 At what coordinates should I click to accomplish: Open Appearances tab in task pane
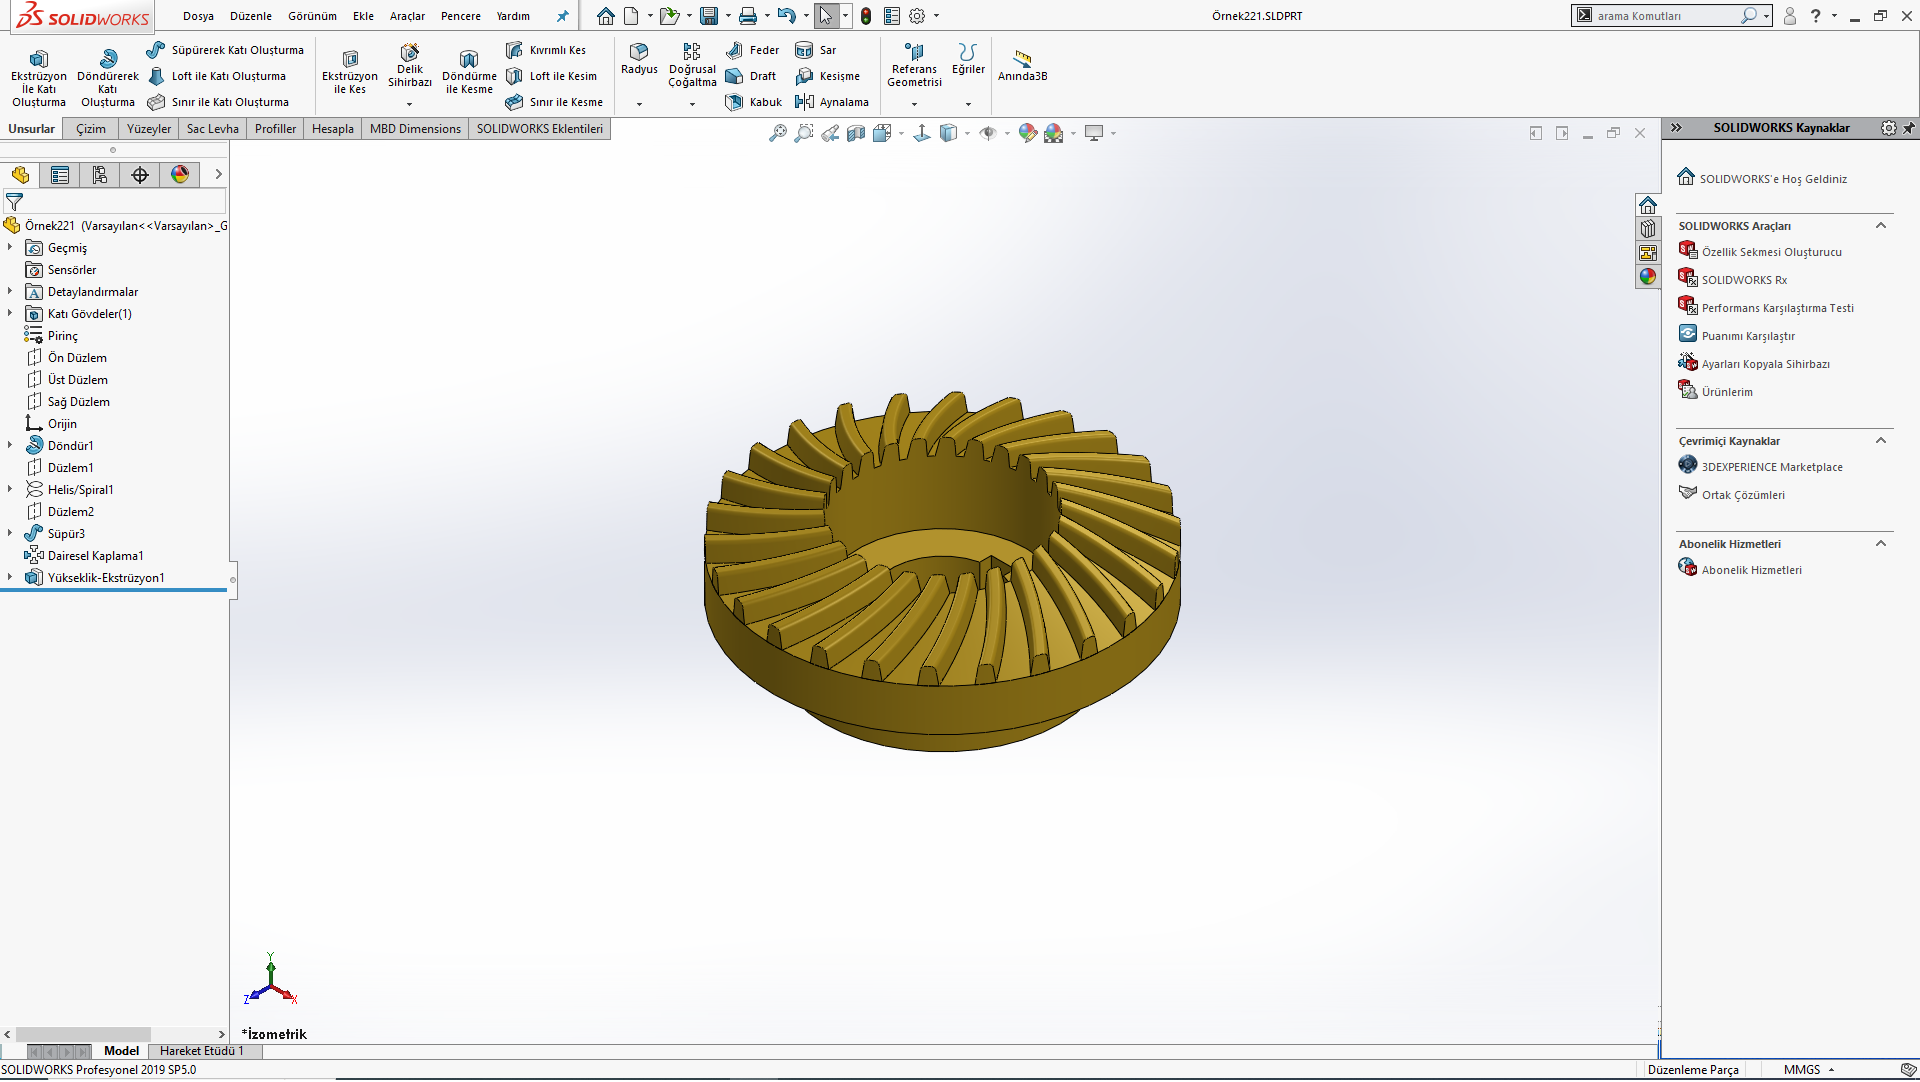1648,277
